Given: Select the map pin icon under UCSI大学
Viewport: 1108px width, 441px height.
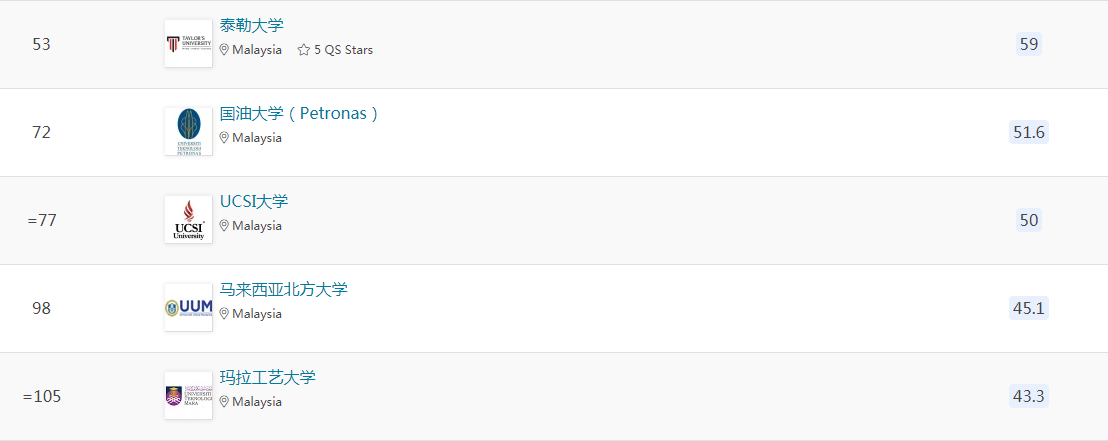Looking at the screenshot, I should click(x=224, y=226).
